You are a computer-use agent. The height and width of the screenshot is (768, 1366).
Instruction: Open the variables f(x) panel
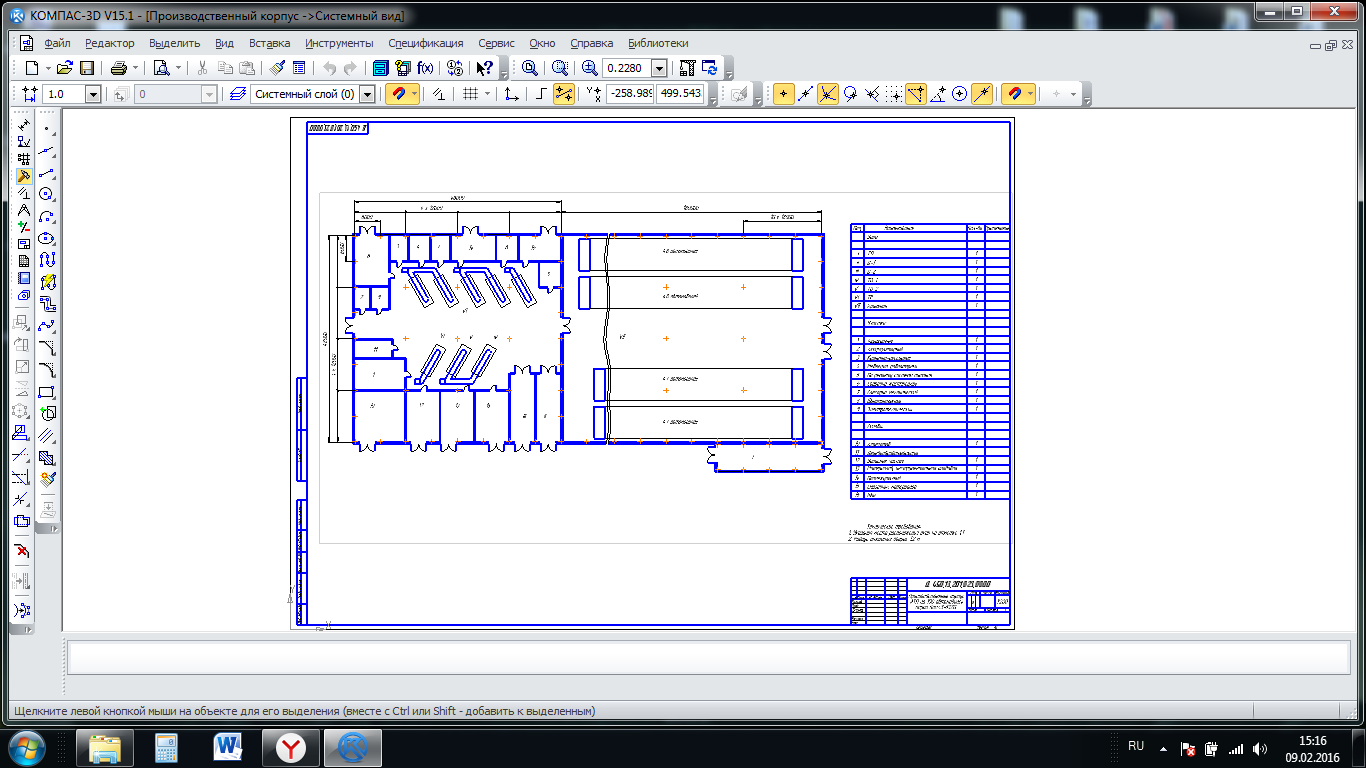tap(425, 68)
